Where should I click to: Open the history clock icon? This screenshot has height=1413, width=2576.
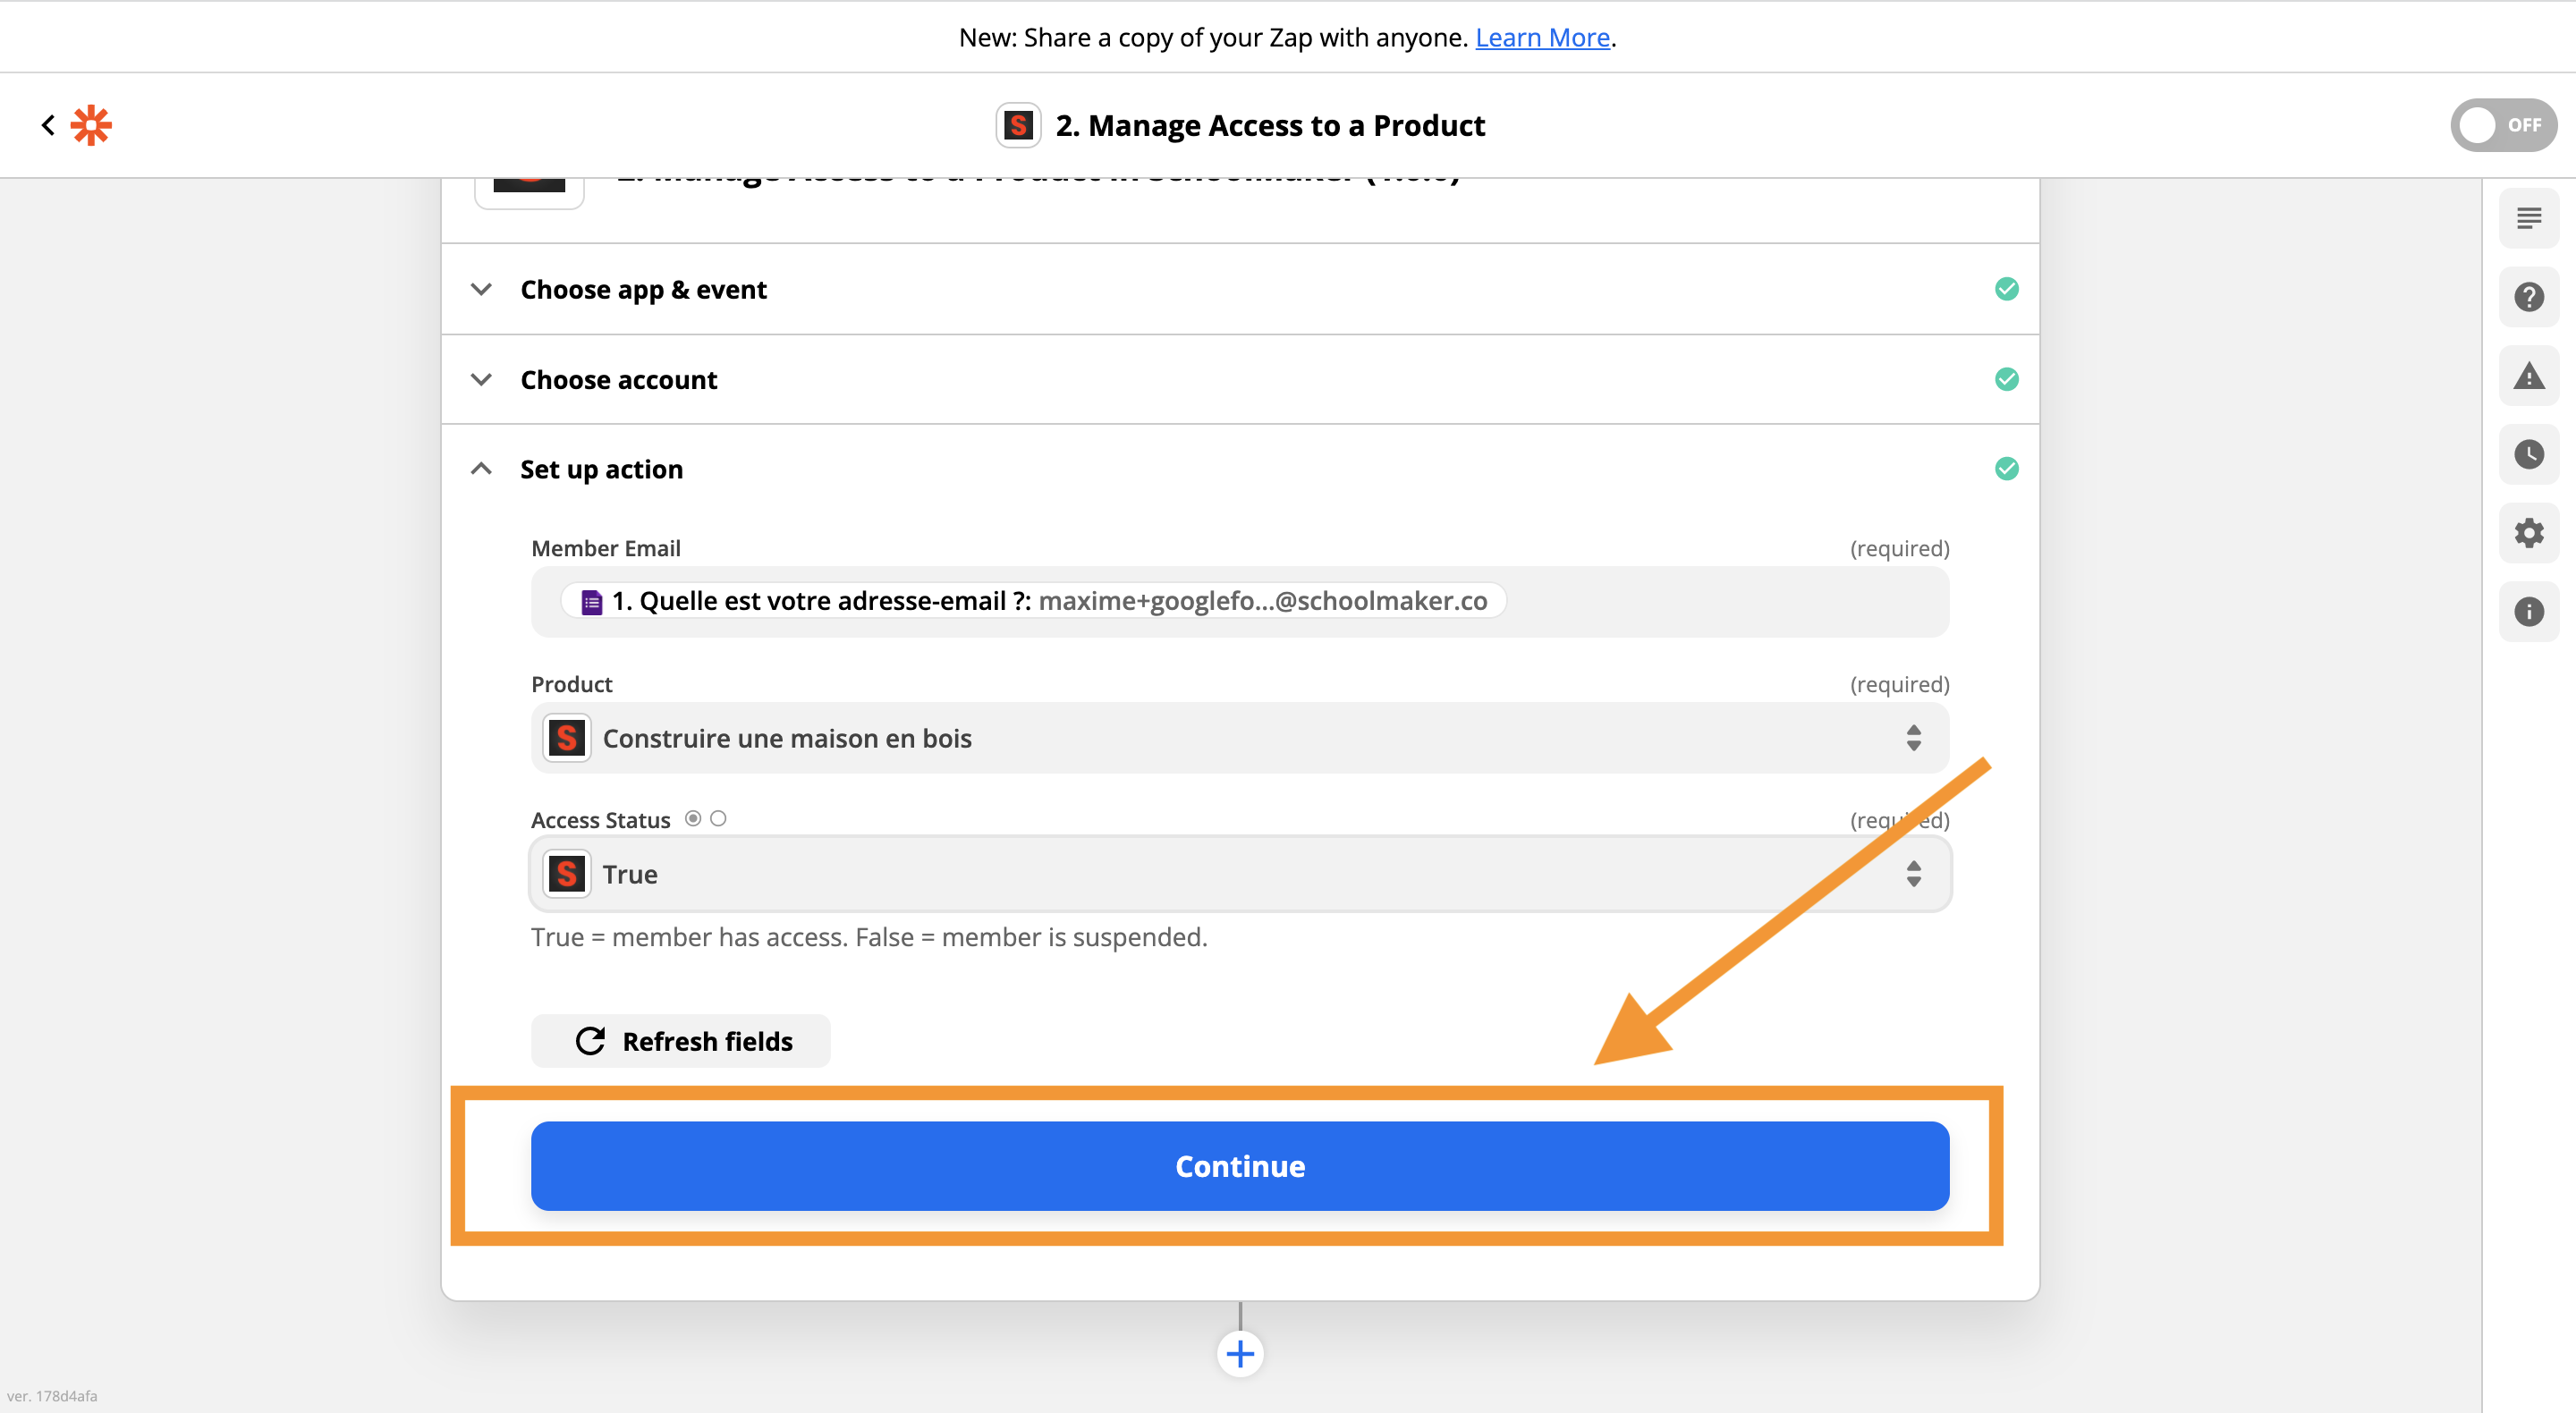point(2528,454)
